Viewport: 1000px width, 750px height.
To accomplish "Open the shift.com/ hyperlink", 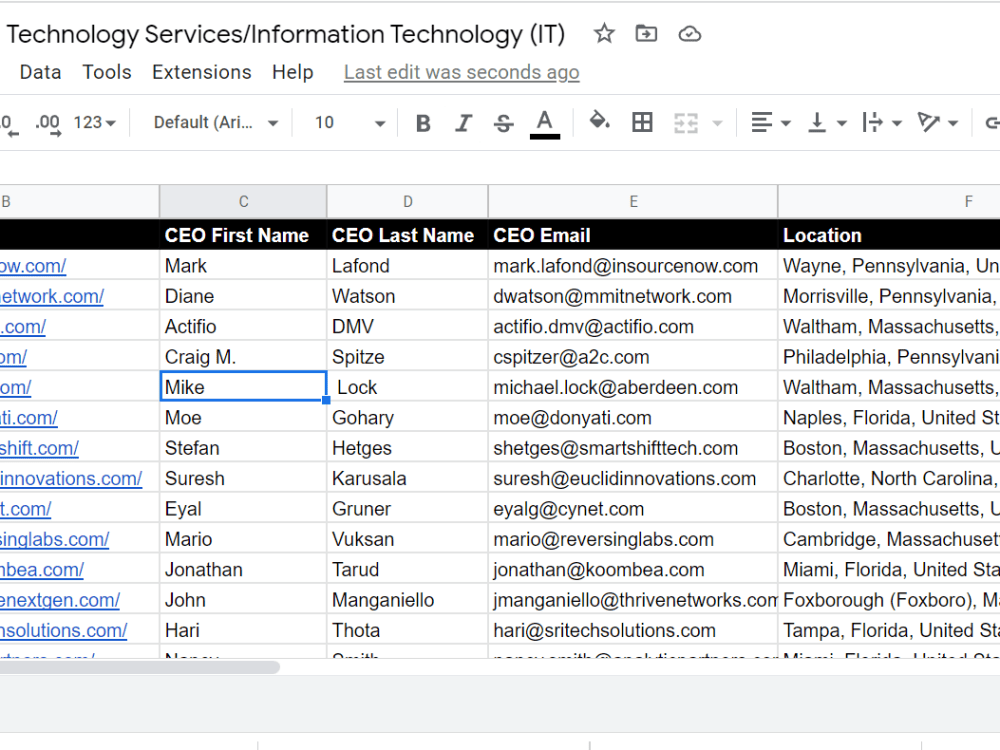I will (39, 448).
